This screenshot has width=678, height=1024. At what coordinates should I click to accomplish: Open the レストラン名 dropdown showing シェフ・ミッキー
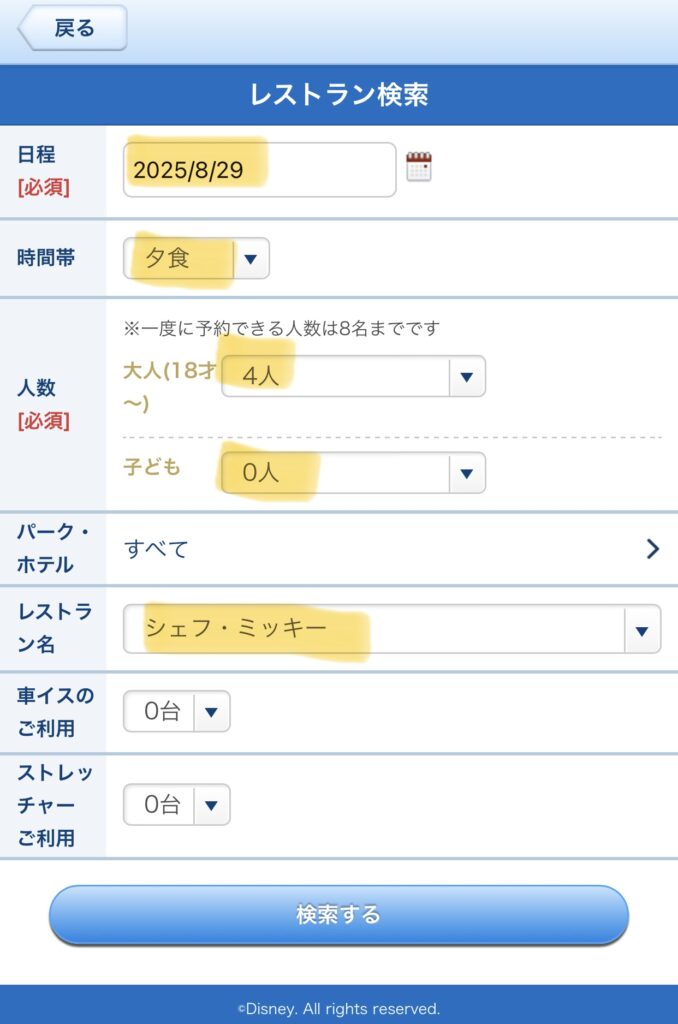pyautogui.click(x=373, y=629)
